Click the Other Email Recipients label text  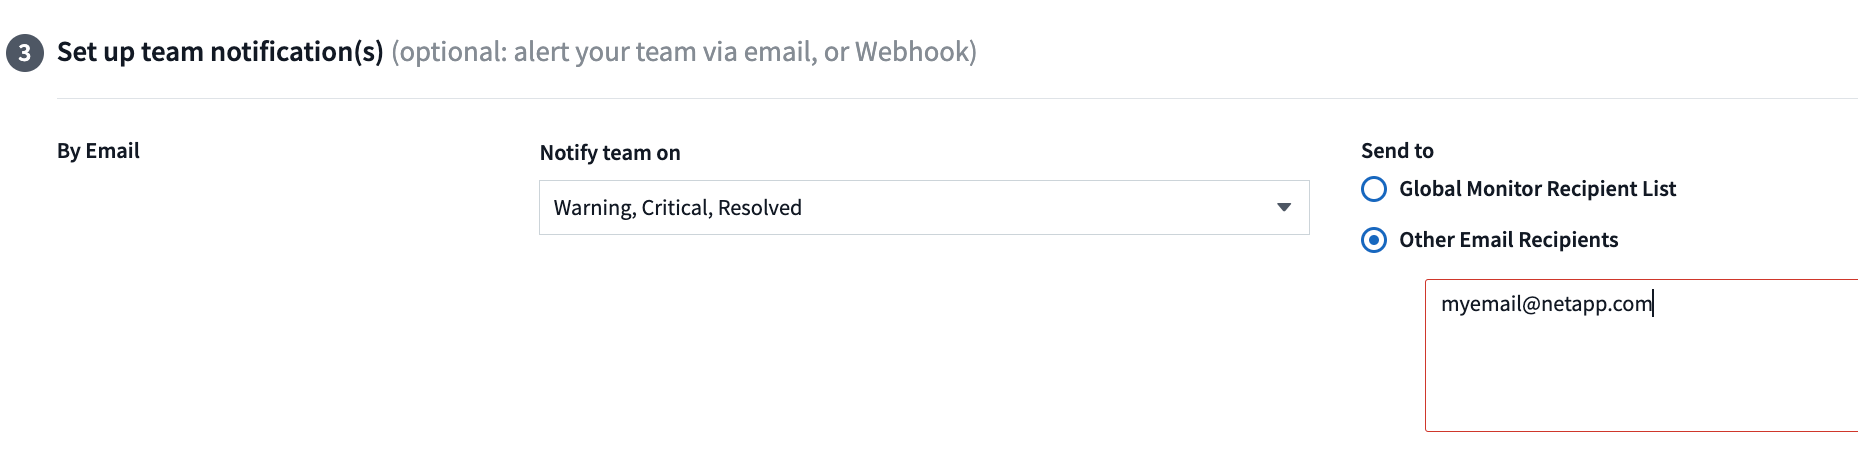[x=1508, y=240]
